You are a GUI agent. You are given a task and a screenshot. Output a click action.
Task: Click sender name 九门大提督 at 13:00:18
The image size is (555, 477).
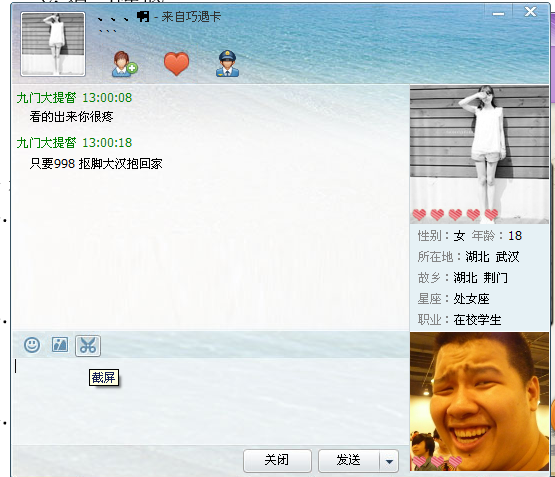pos(46,143)
